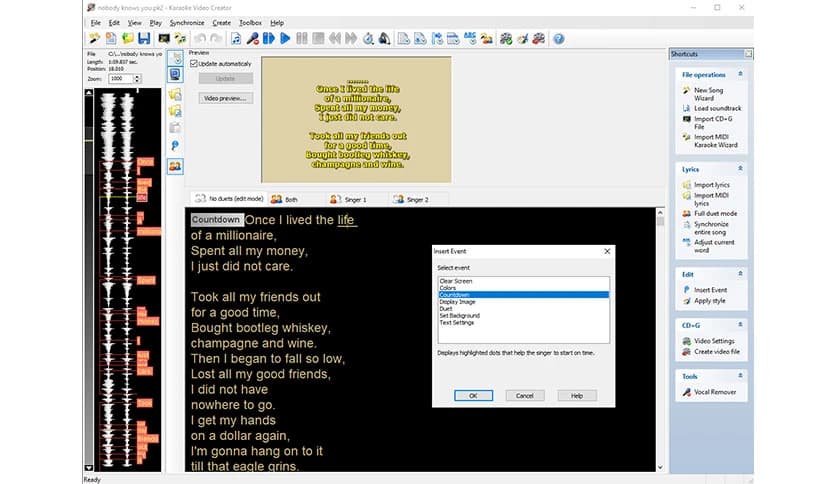Image resolution: width=836 pixels, height=484 pixels.
Task: Click the stop playback toolbar icon
Action: point(318,38)
